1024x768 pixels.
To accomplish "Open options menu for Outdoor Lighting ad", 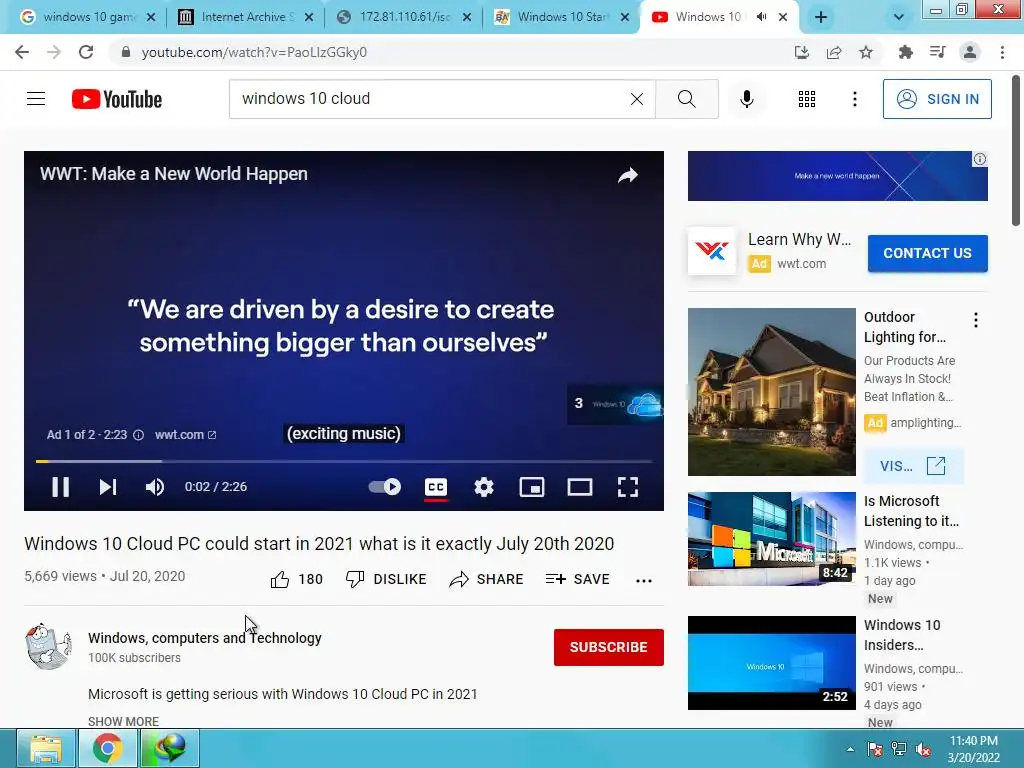I will [x=976, y=320].
